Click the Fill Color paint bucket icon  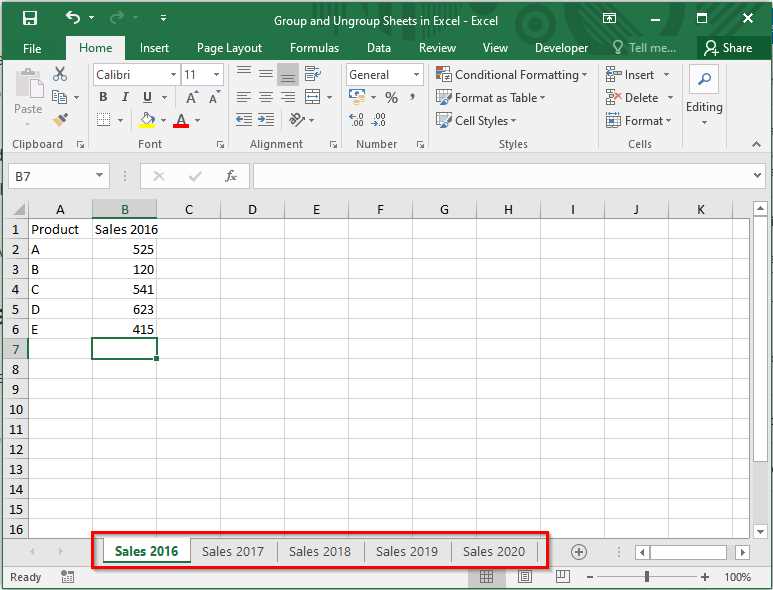tap(147, 120)
